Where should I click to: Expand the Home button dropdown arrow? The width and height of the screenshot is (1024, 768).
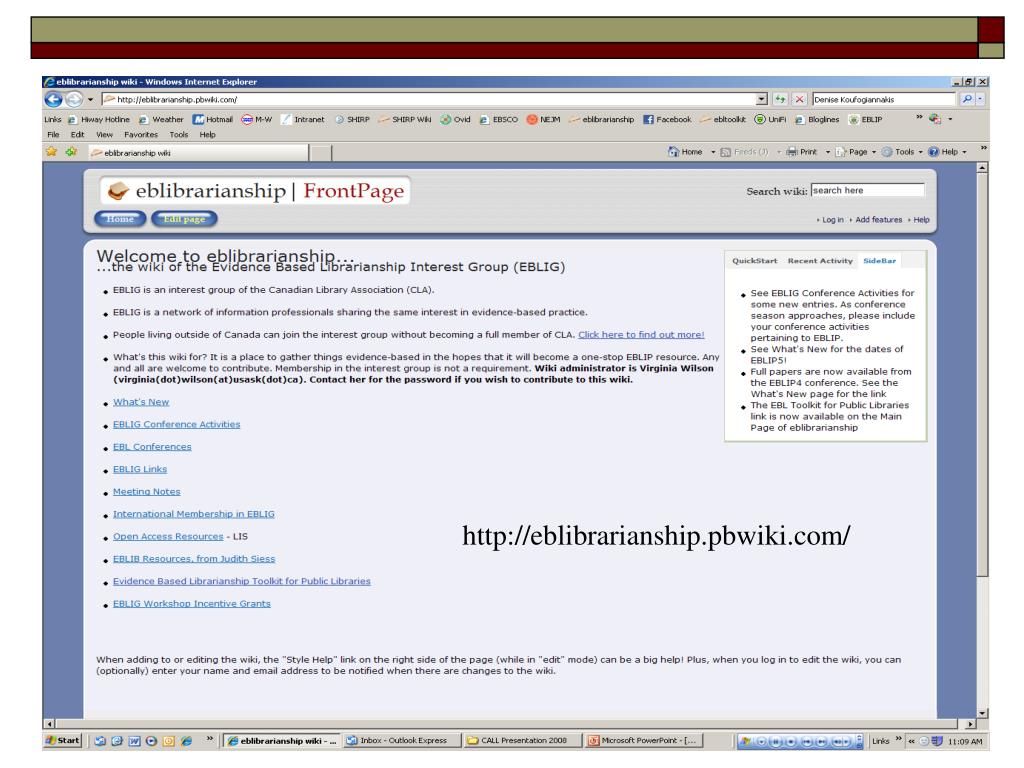click(712, 152)
